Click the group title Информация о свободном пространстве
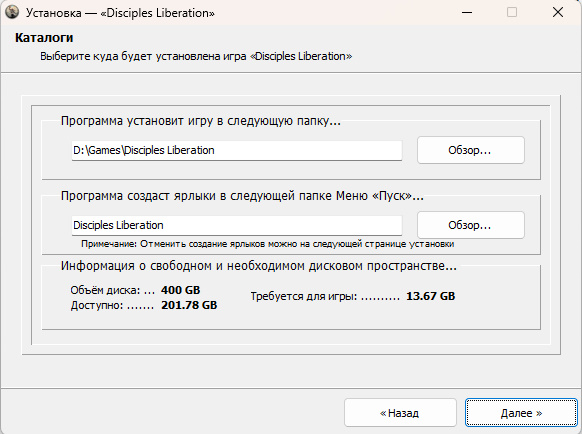The width and height of the screenshot is (582, 434). click(258, 266)
